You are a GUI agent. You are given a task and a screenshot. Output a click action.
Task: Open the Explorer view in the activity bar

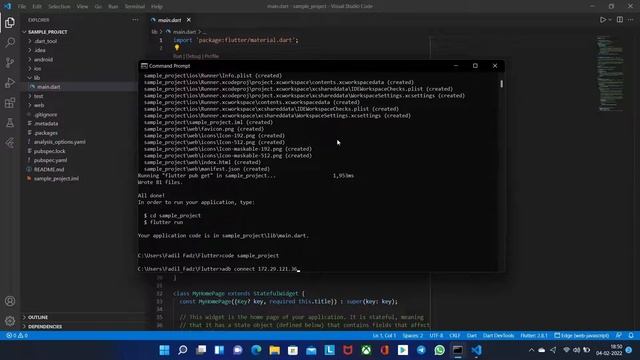point(10,22)
